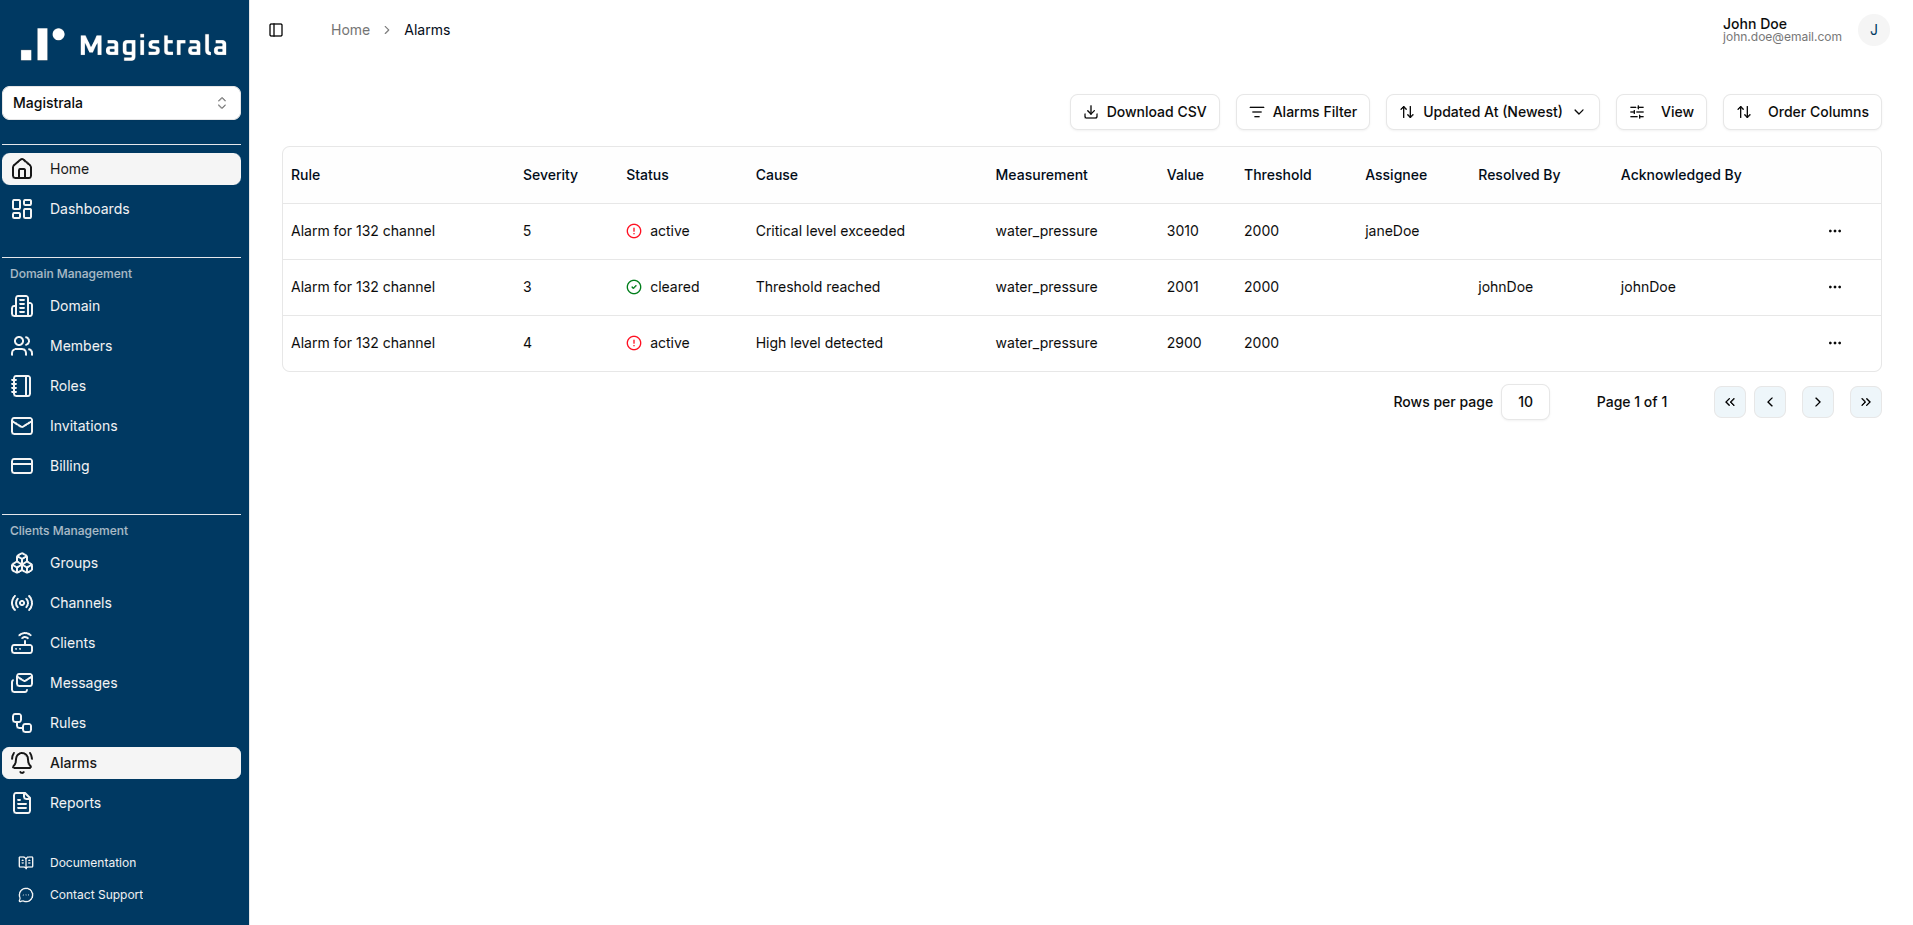The width and height of the screenshot is (1913, 925).
Task: Click the Channels broadcast icon
Action: pos(22,603)
